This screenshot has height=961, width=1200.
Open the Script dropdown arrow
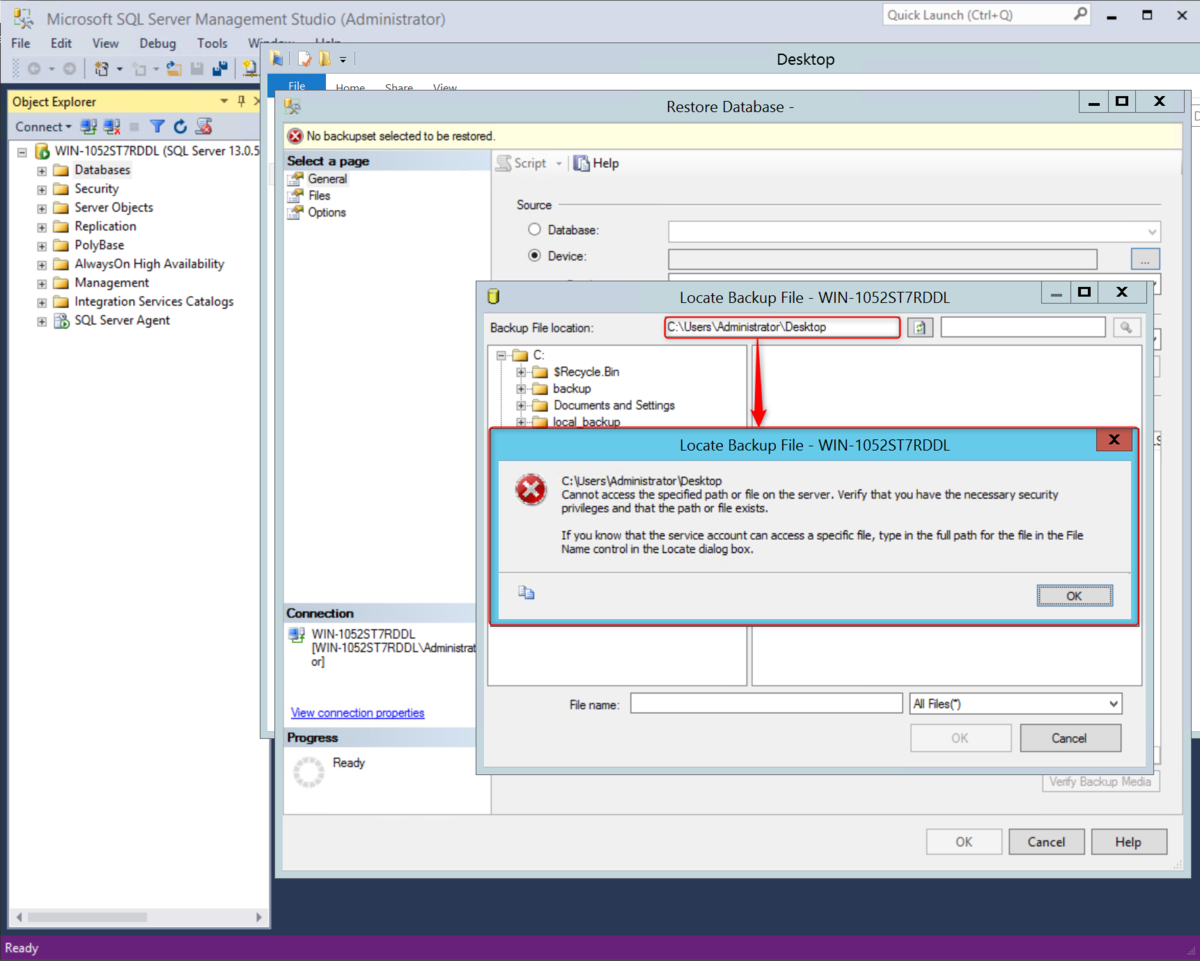point(559,164)
